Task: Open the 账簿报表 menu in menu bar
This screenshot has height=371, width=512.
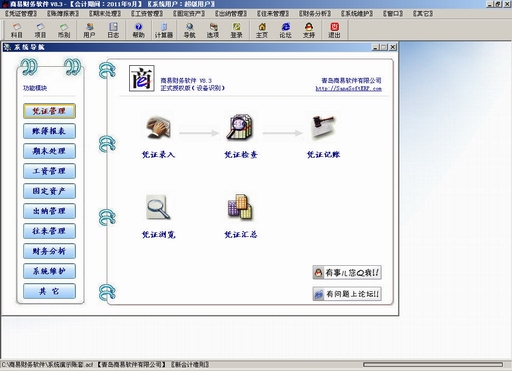Action: [x=63, y=14]
